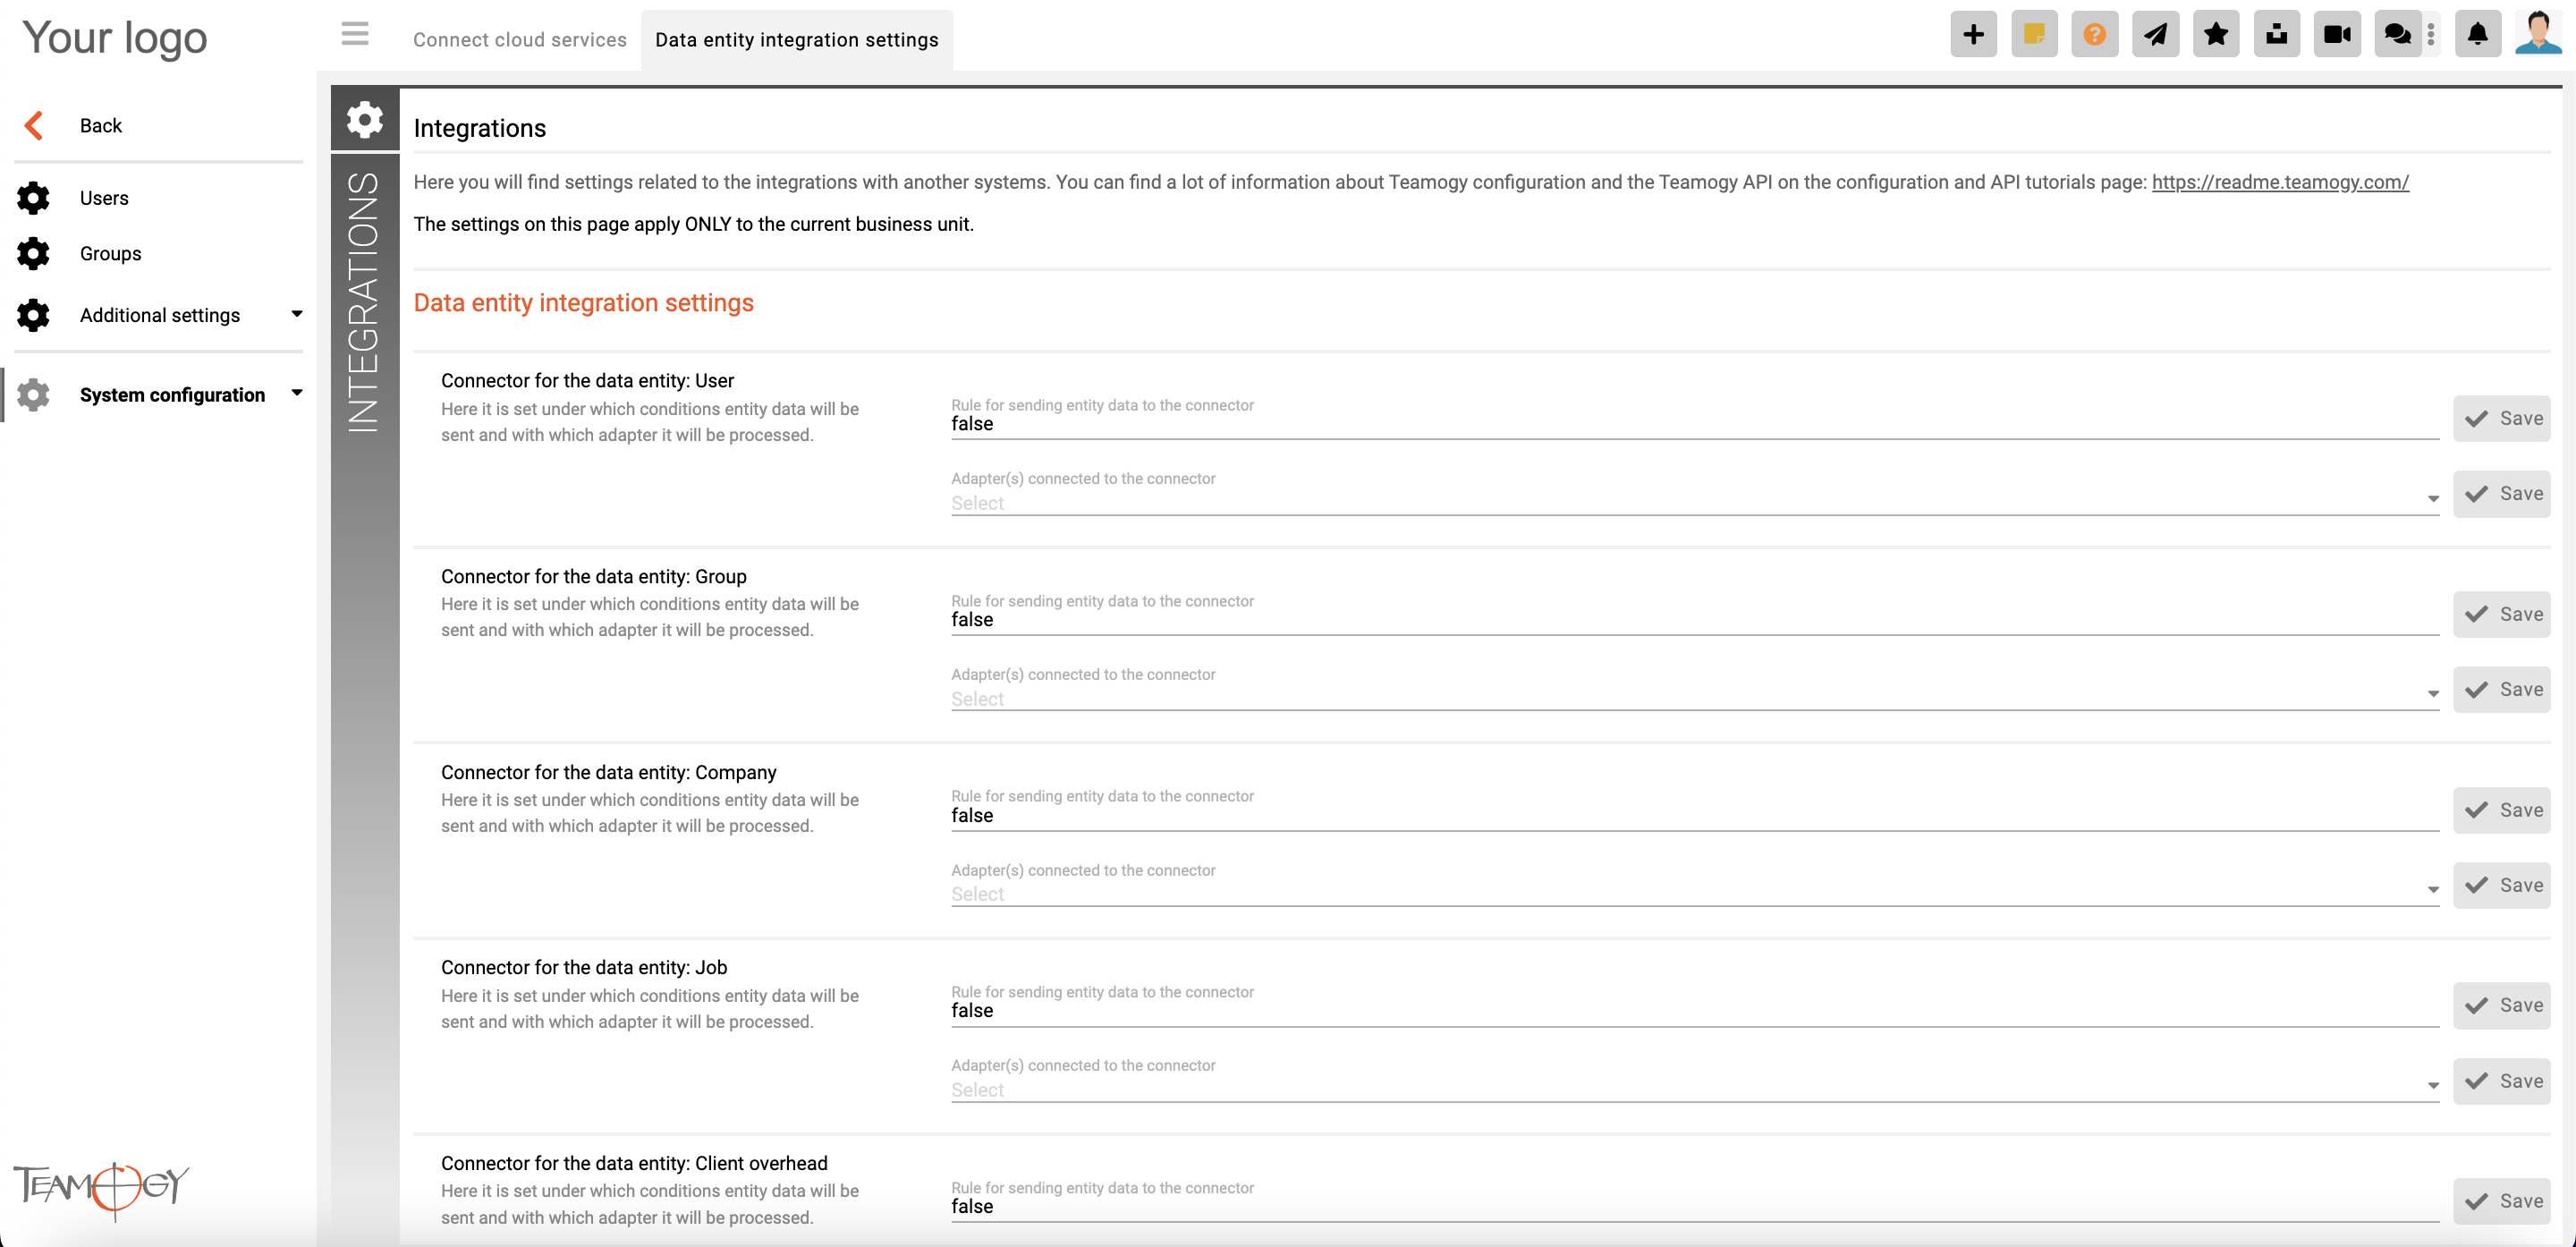Click the Your logo header image
The image size is (2576, 1247).
[115, 38]
